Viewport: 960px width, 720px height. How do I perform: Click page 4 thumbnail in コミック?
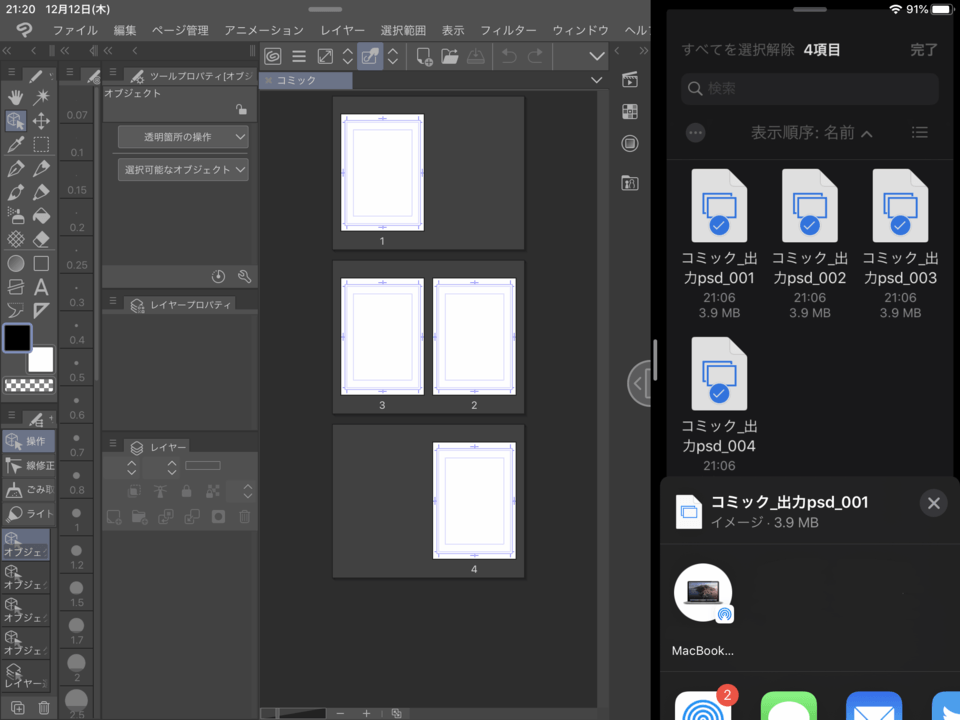pos(474,500)
